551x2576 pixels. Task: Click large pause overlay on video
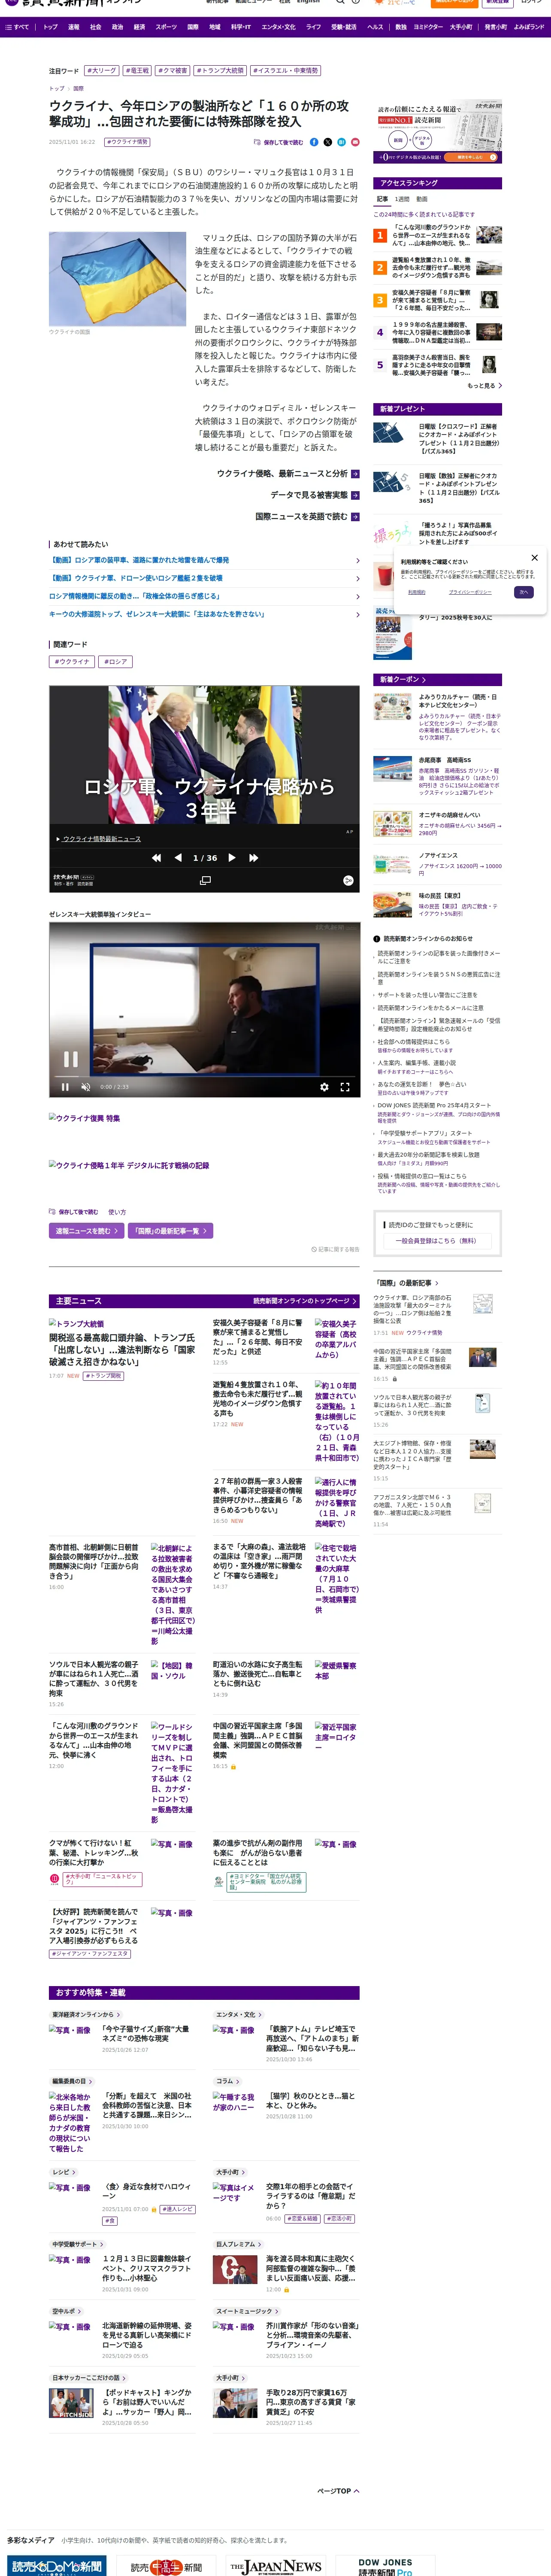click(x=71, y=1059)
